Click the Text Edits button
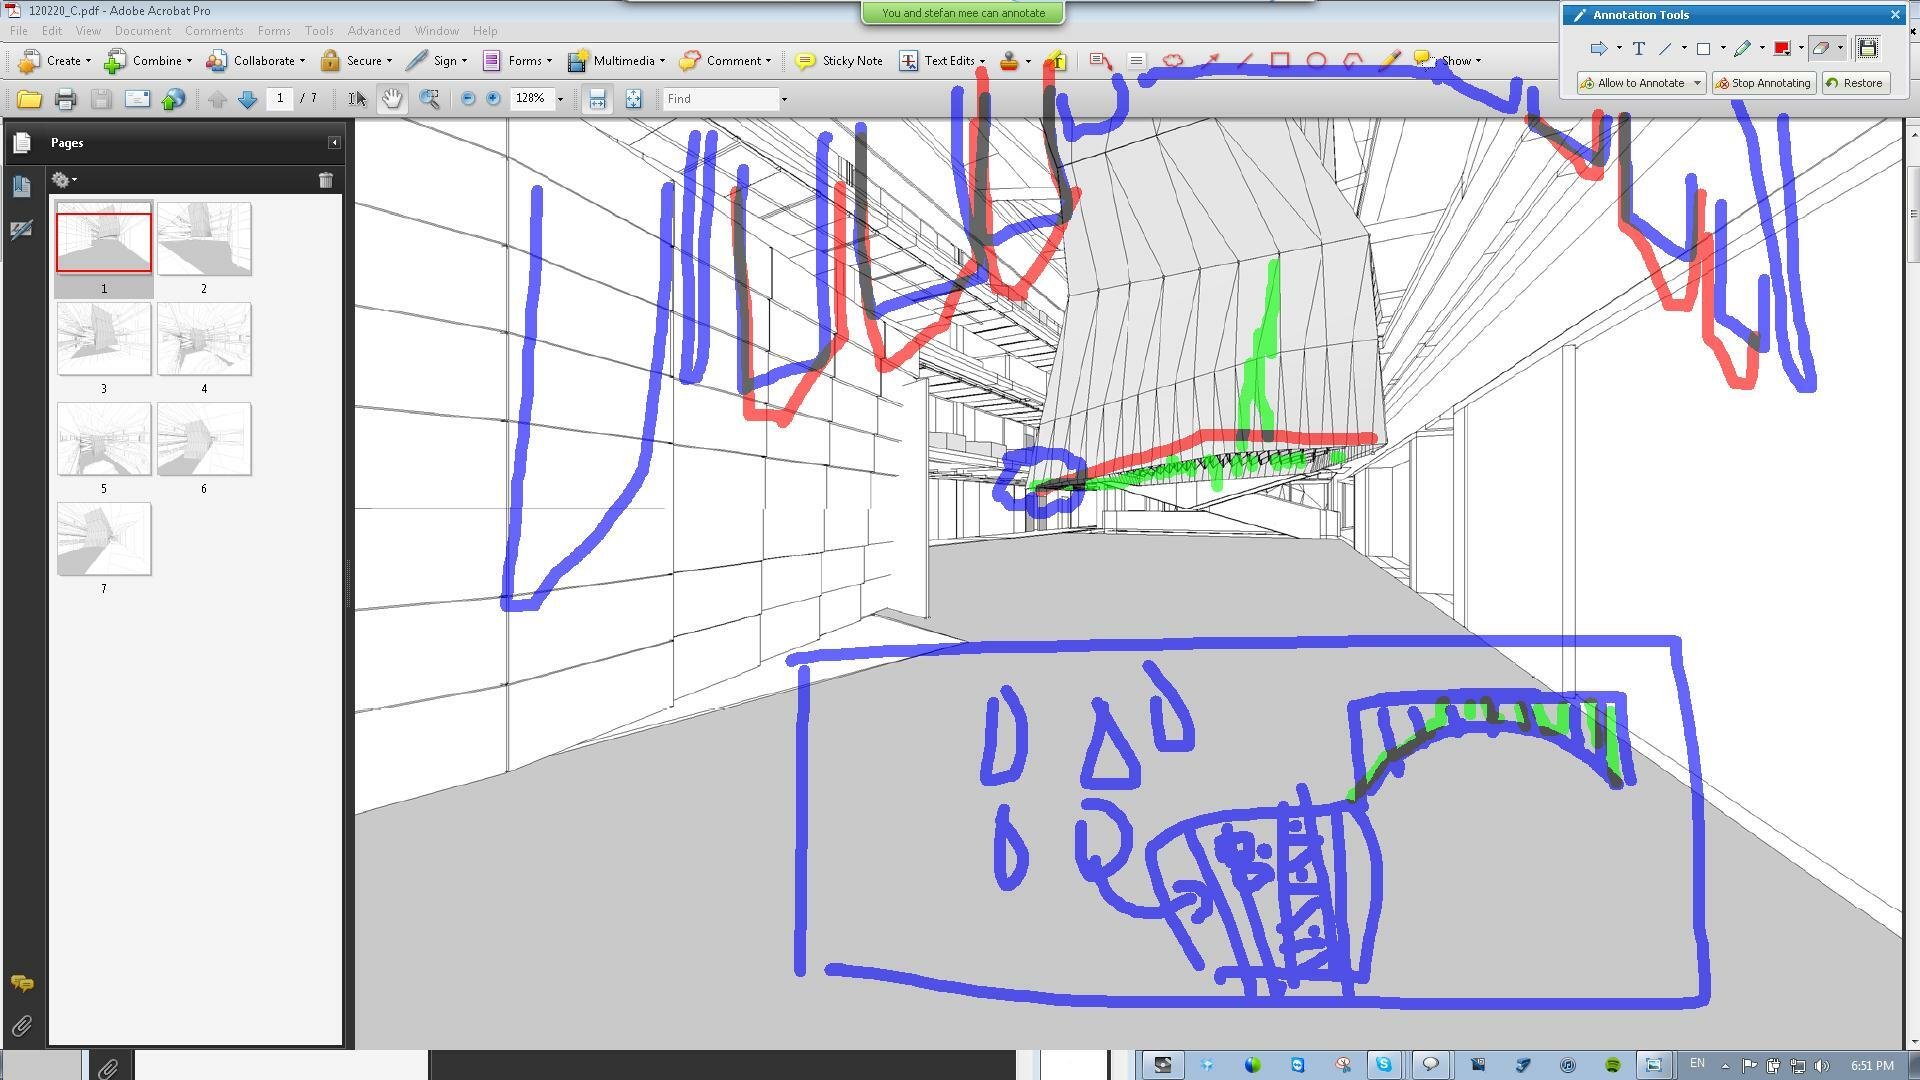The image size is (1920, 1080). click(942, 61)
